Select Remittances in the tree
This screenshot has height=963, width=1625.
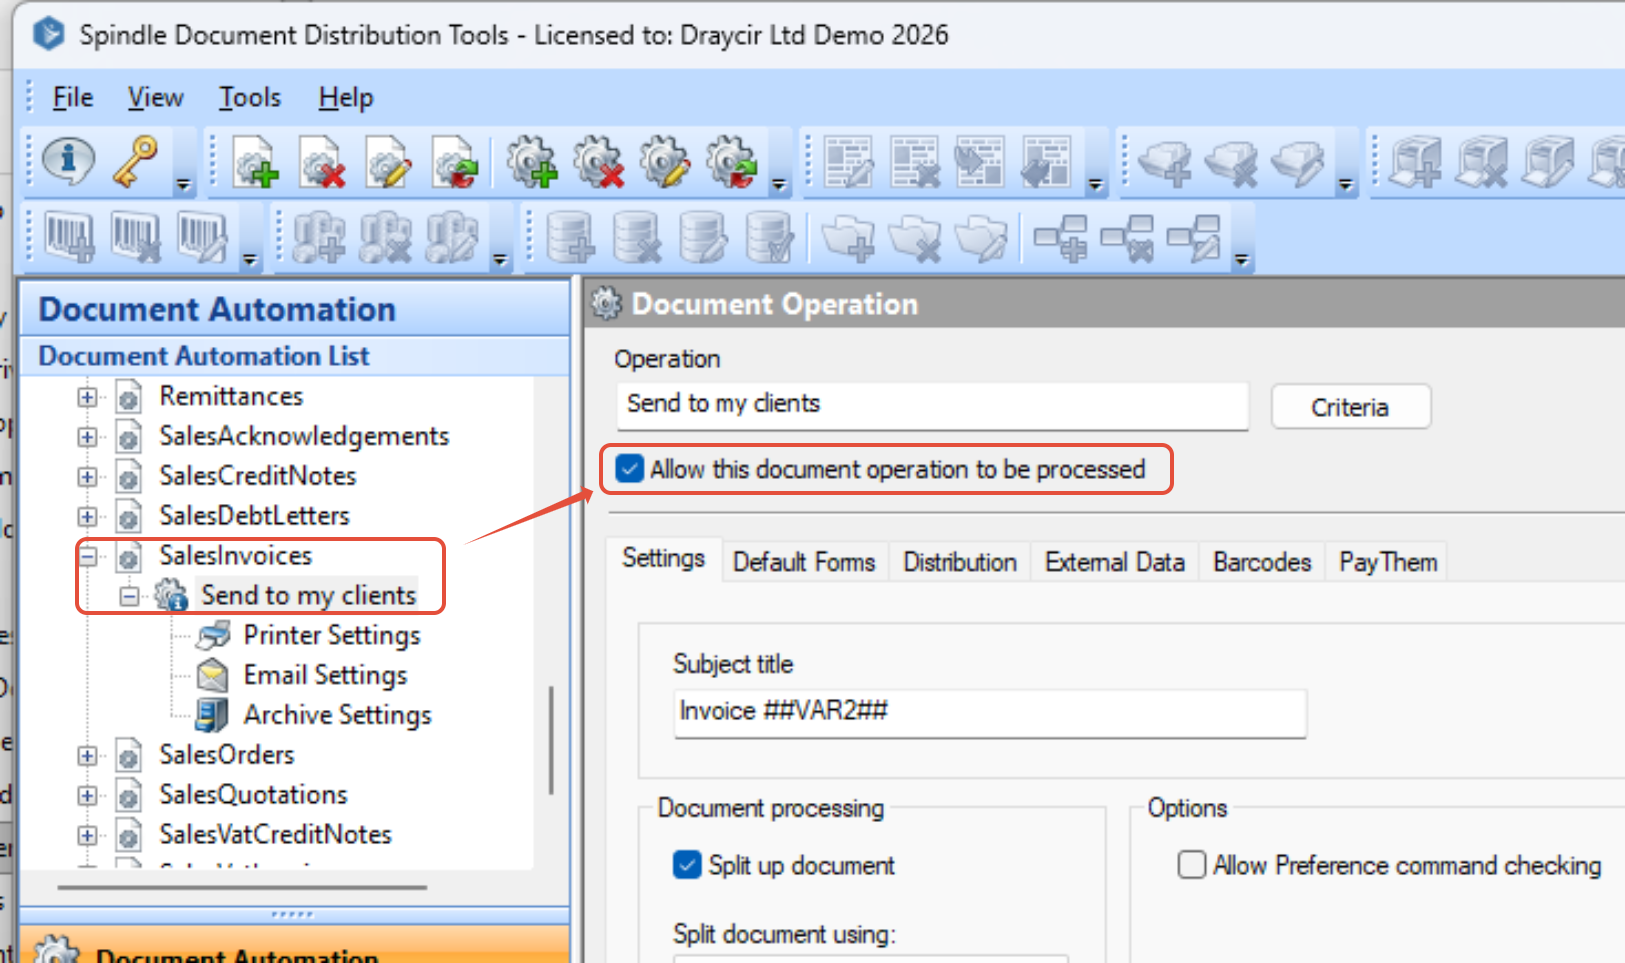231,397
